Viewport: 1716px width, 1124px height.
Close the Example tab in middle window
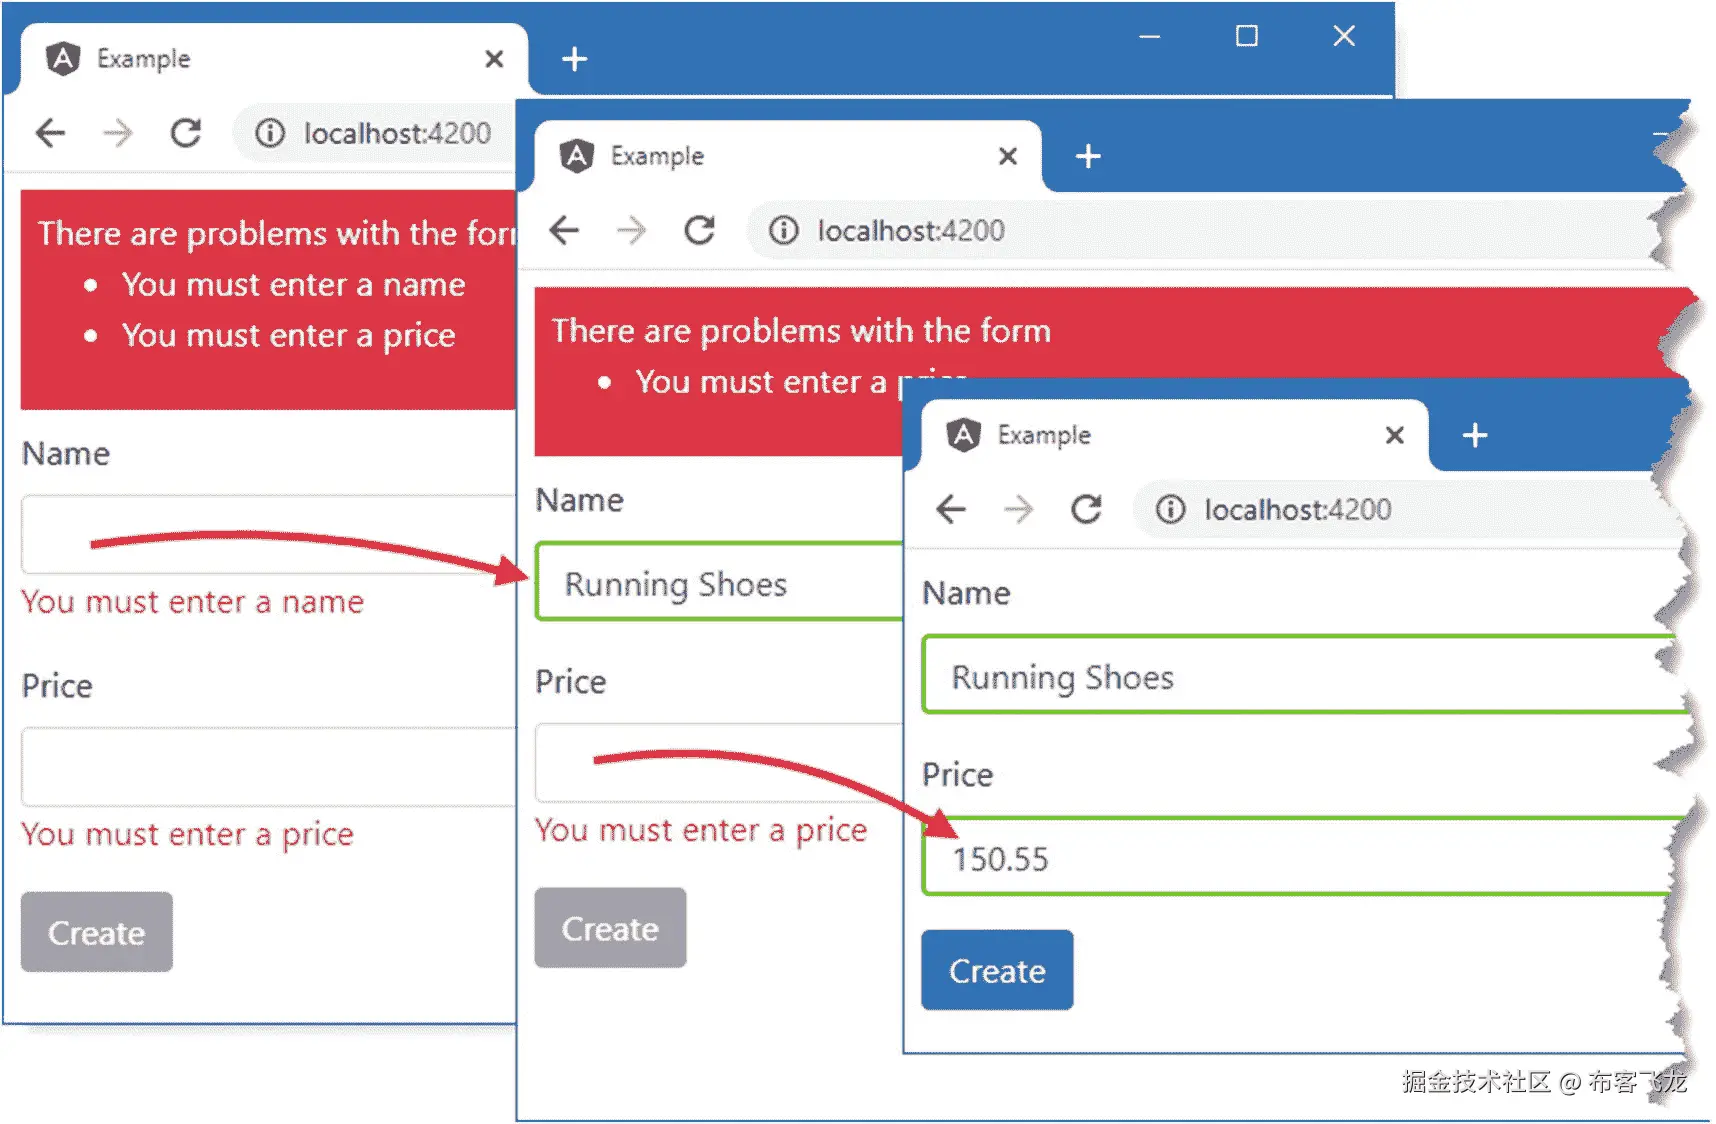click(x=1008, y=156)
